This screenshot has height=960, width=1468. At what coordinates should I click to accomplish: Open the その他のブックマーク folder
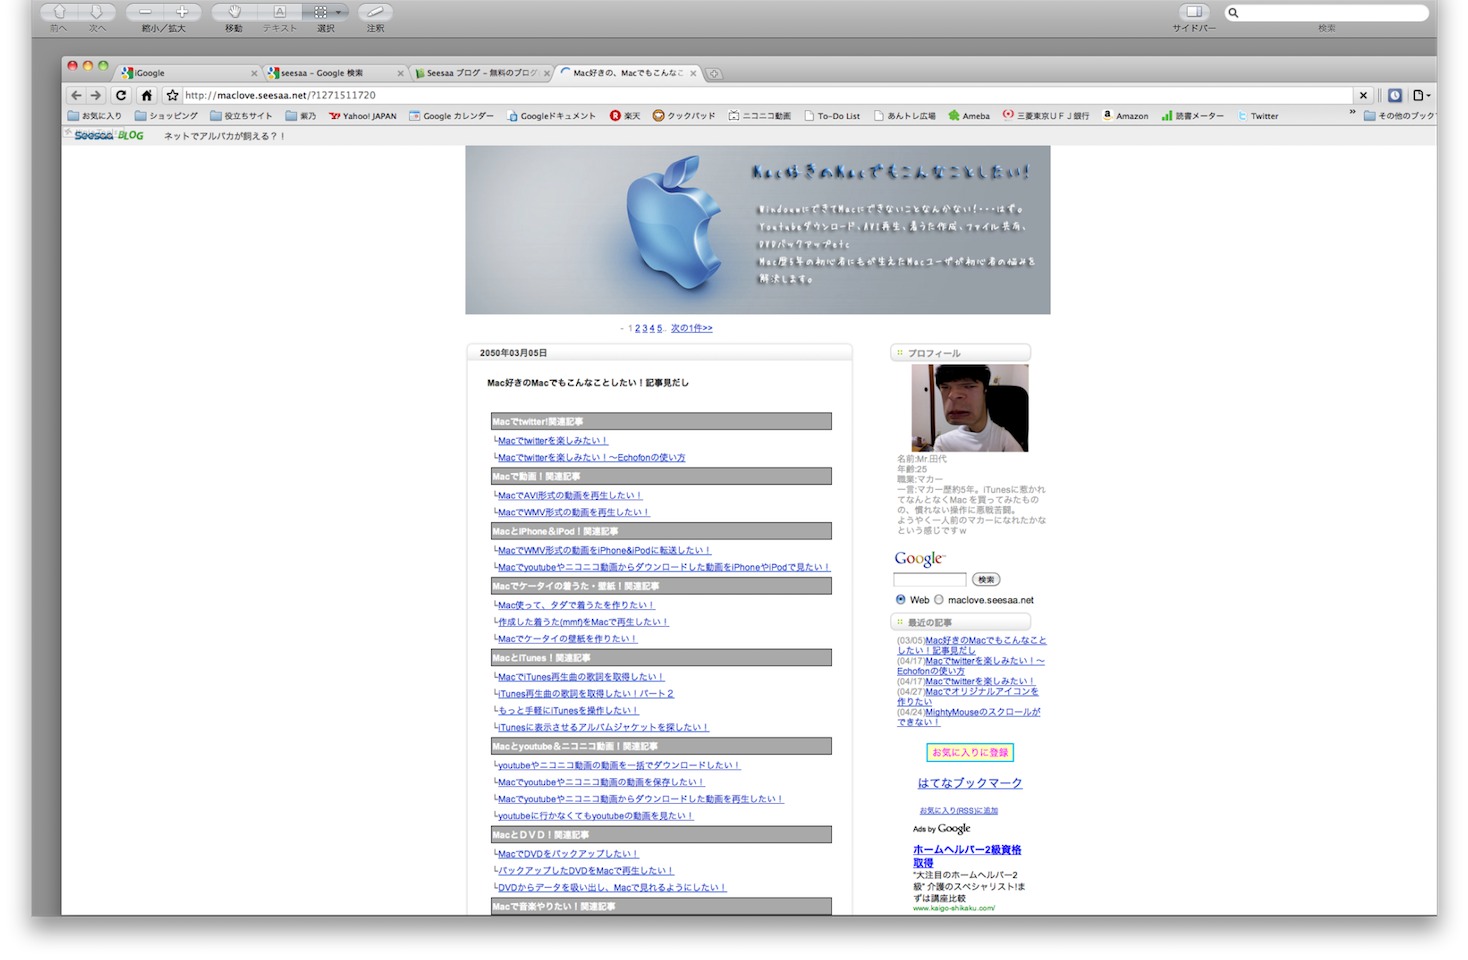point(1400,116)
